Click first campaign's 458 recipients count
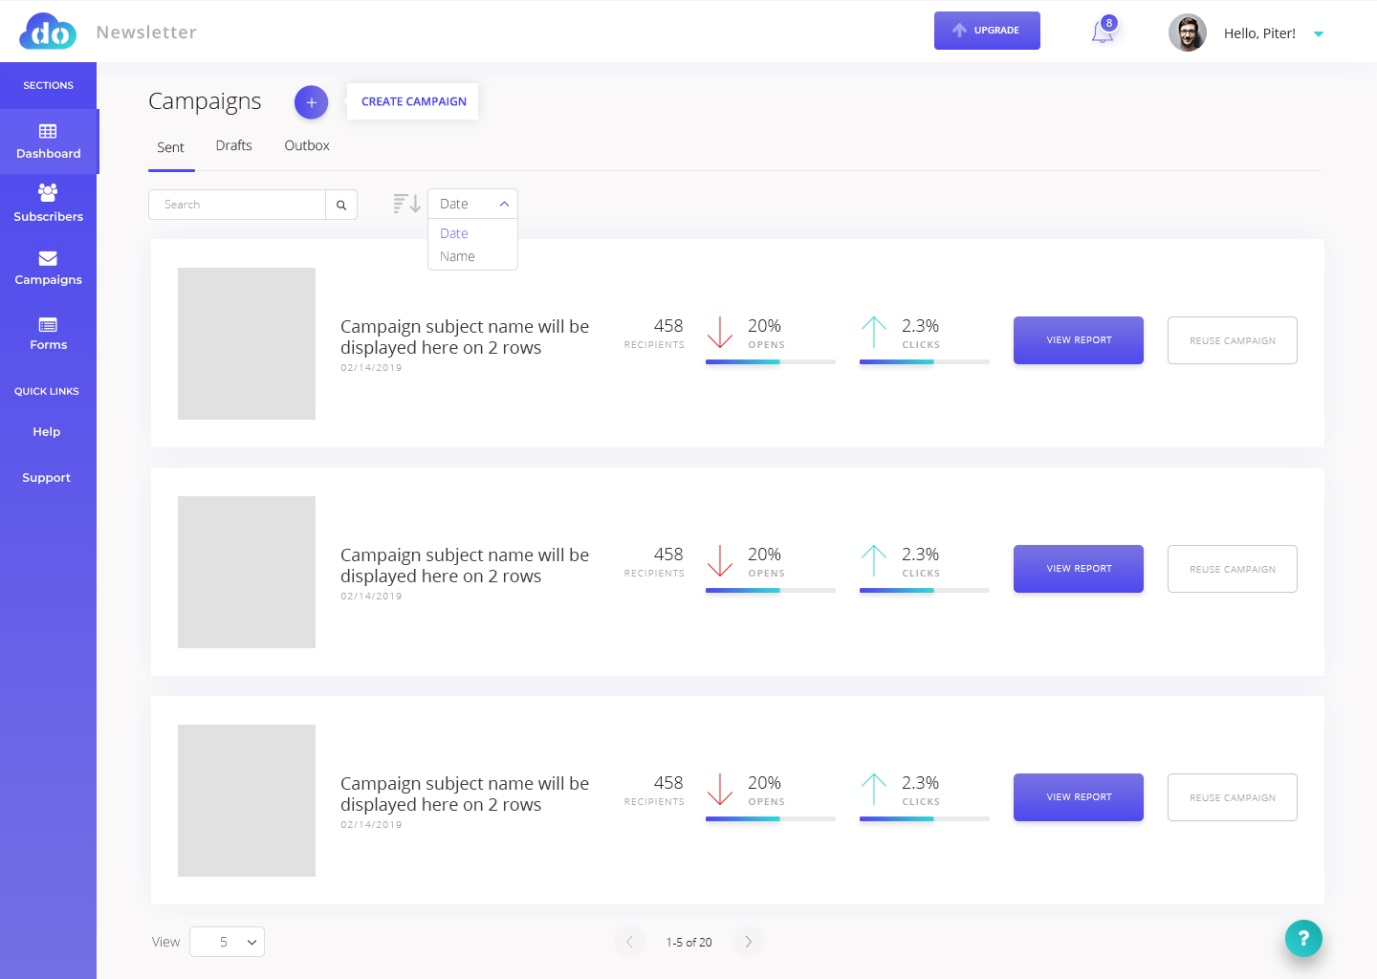Screen dimensions: 1377x979 point(668,326)
